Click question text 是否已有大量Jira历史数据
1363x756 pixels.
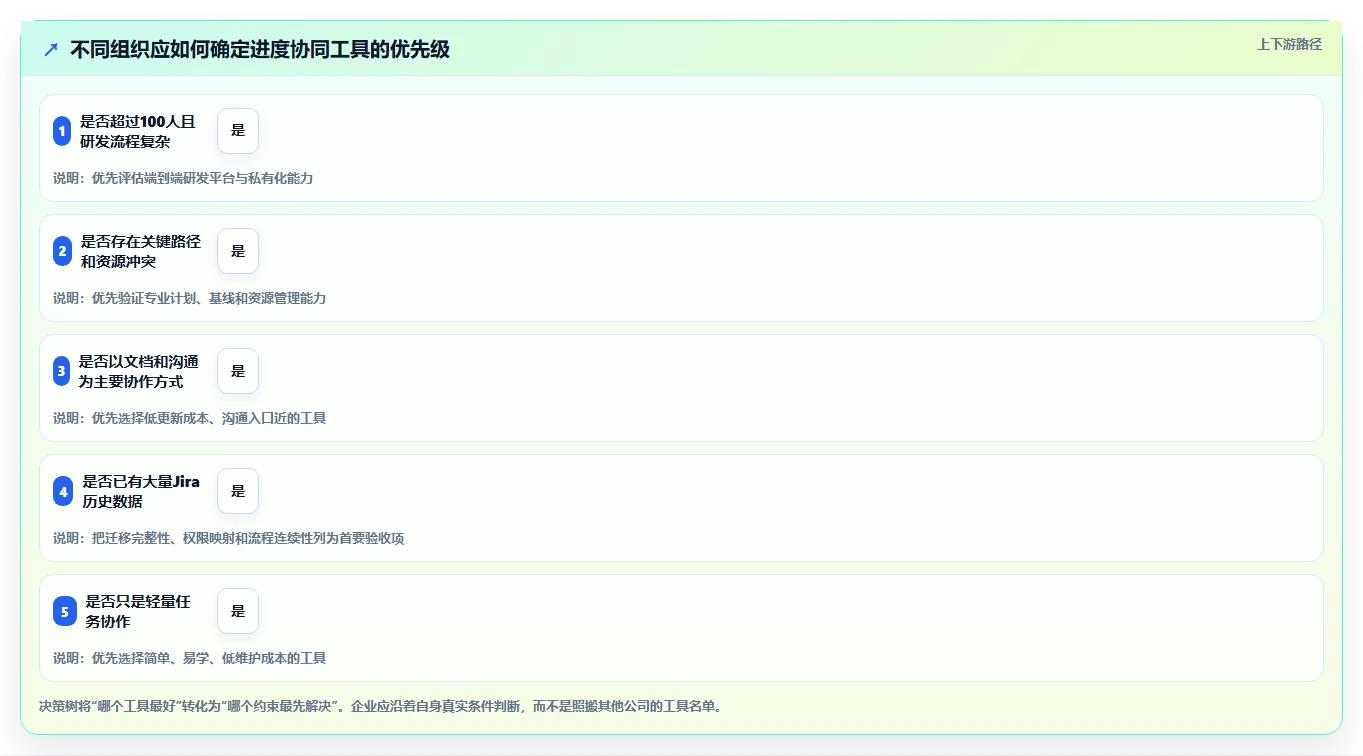[x=141, y=491]
